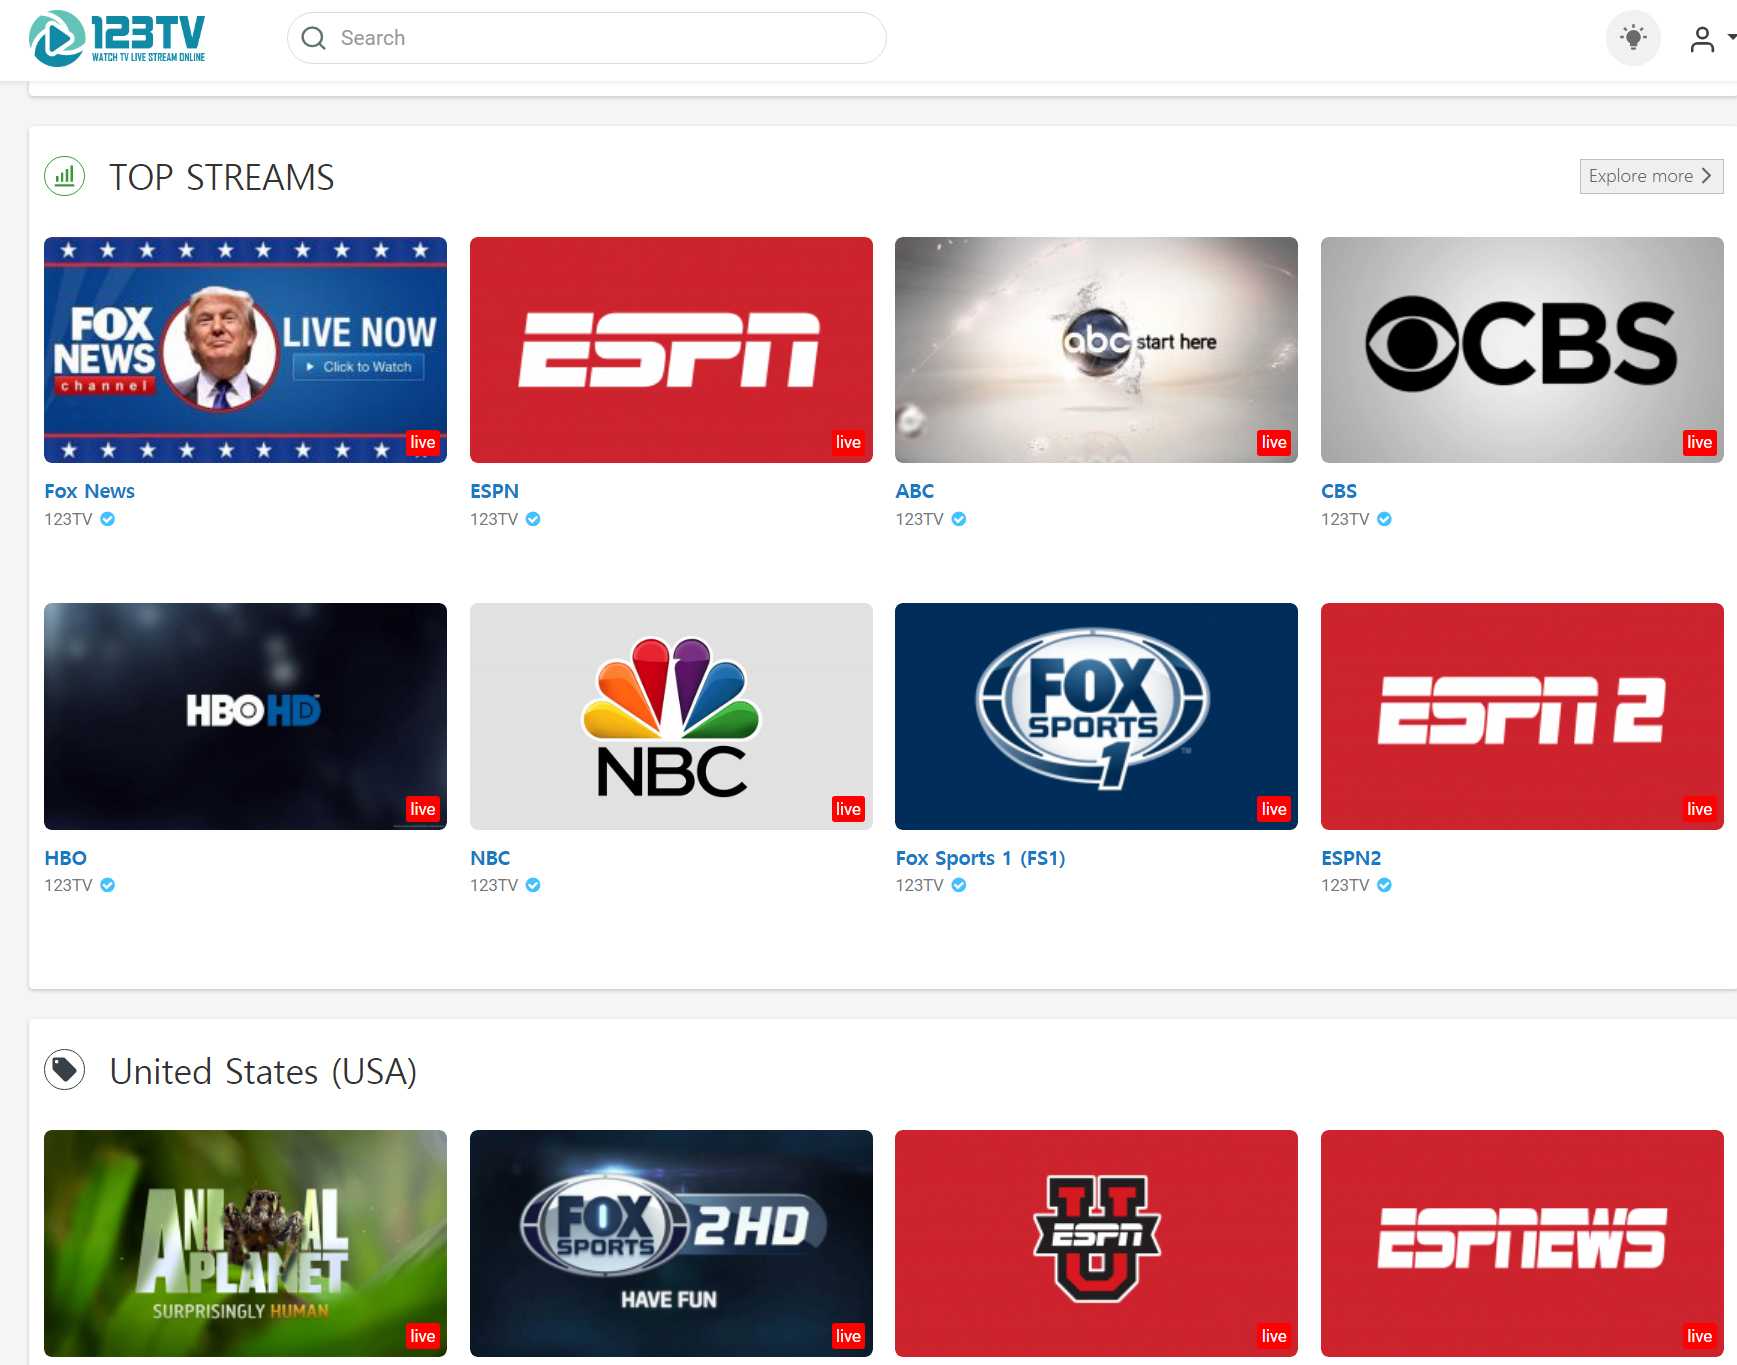
Task: Open the ESPN 2 stream thumbnail
Action: 1522,716
